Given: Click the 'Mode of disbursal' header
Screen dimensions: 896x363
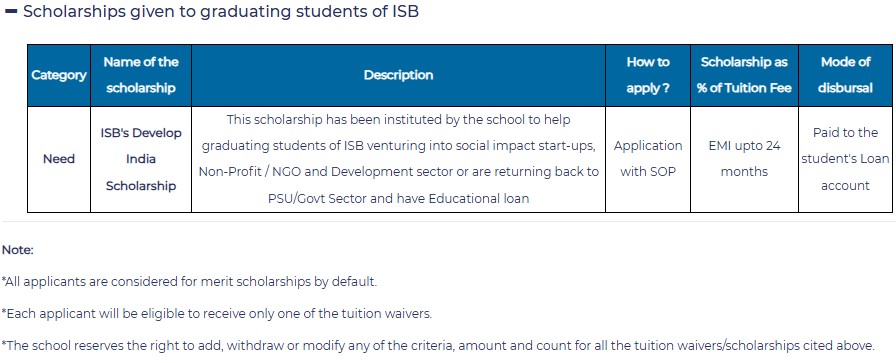Looking at the screenshot, I should pyautogui.click(x=845, y=75).
